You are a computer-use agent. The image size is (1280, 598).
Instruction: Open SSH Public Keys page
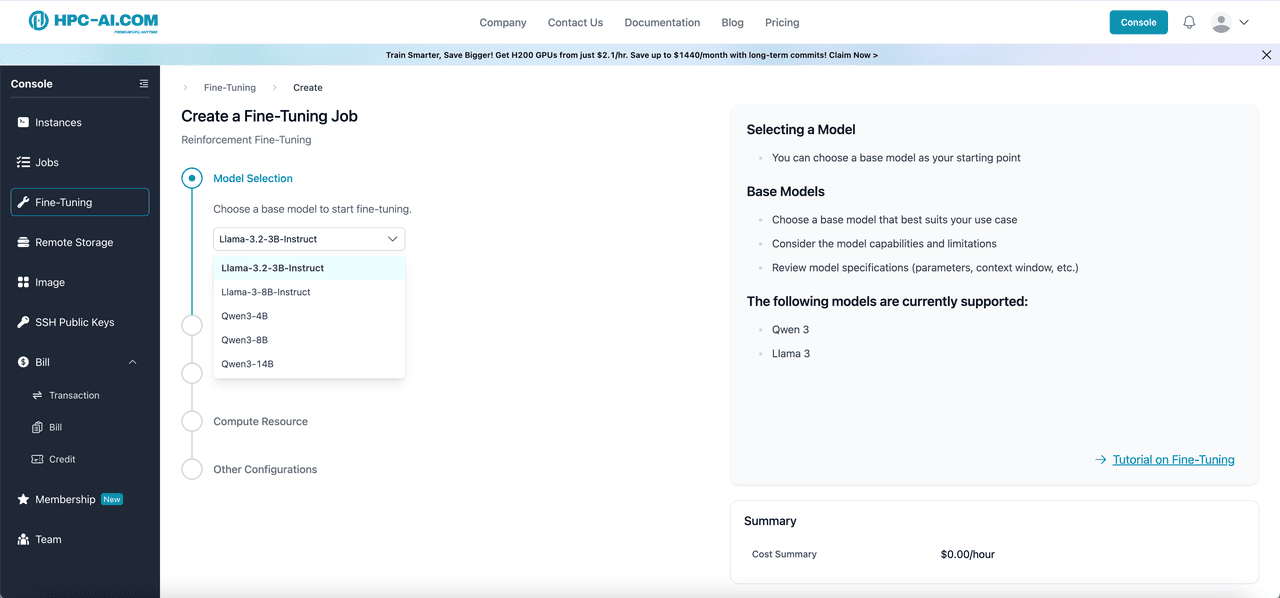[74, 322]
